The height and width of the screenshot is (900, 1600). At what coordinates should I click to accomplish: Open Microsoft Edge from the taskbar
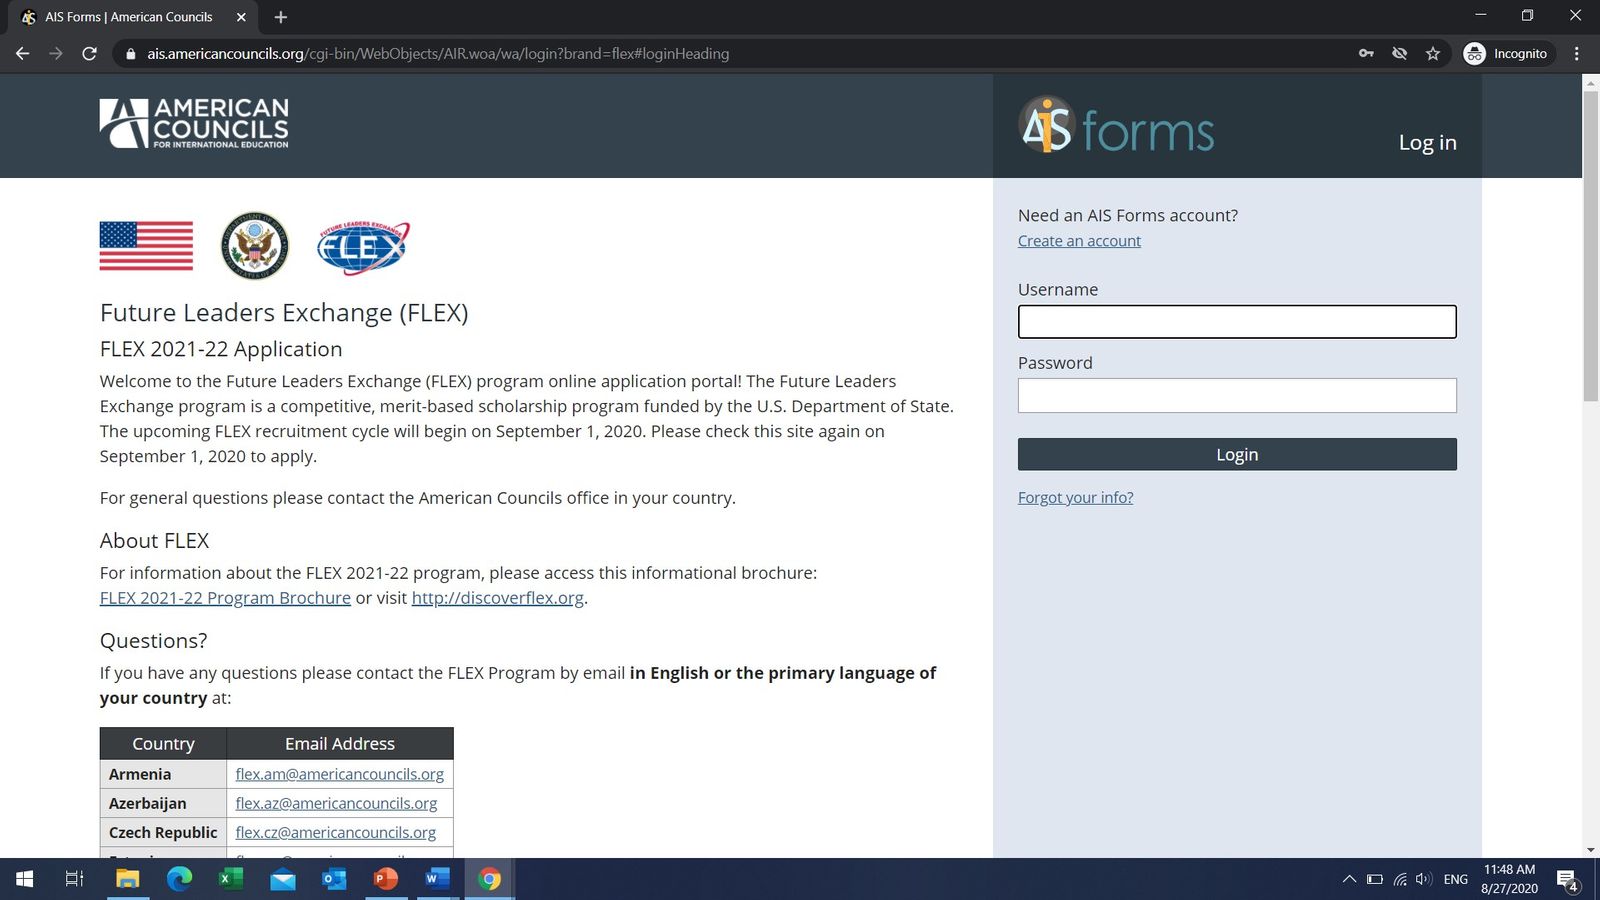point(179,879)
